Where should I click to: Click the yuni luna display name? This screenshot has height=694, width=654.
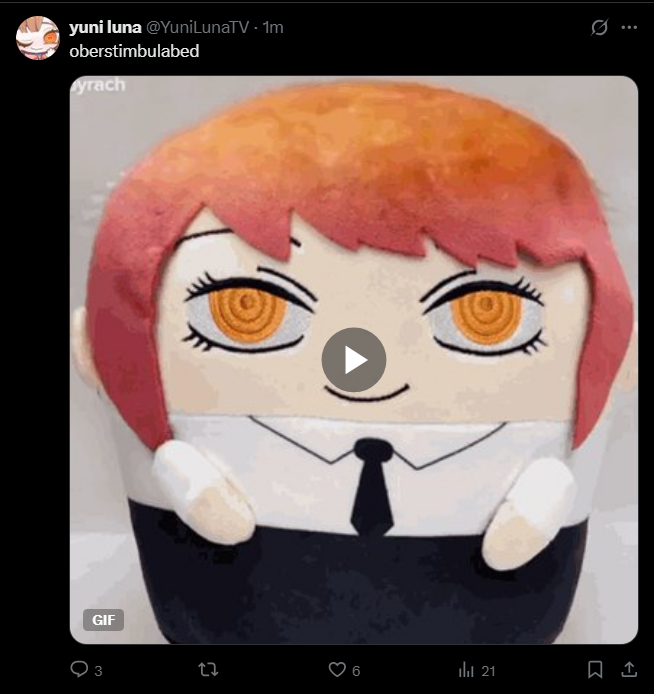105,27
